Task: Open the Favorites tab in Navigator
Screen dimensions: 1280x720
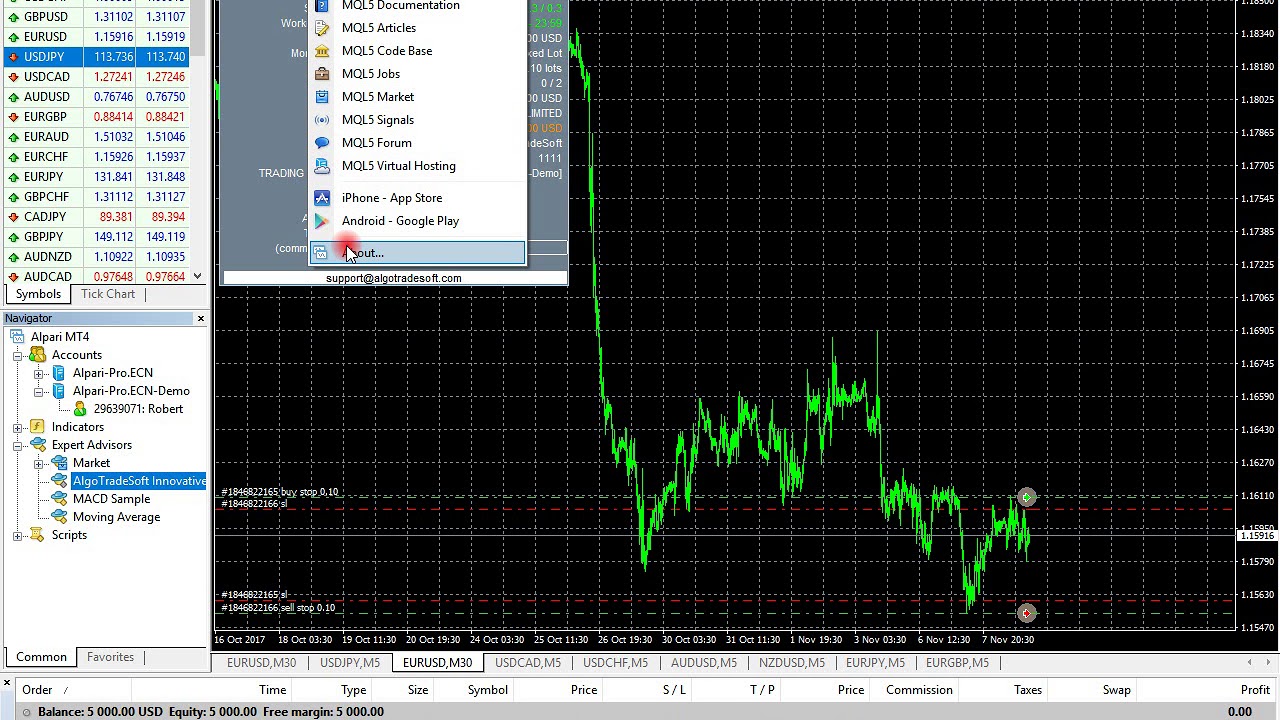Action: (x=110, y=657)
